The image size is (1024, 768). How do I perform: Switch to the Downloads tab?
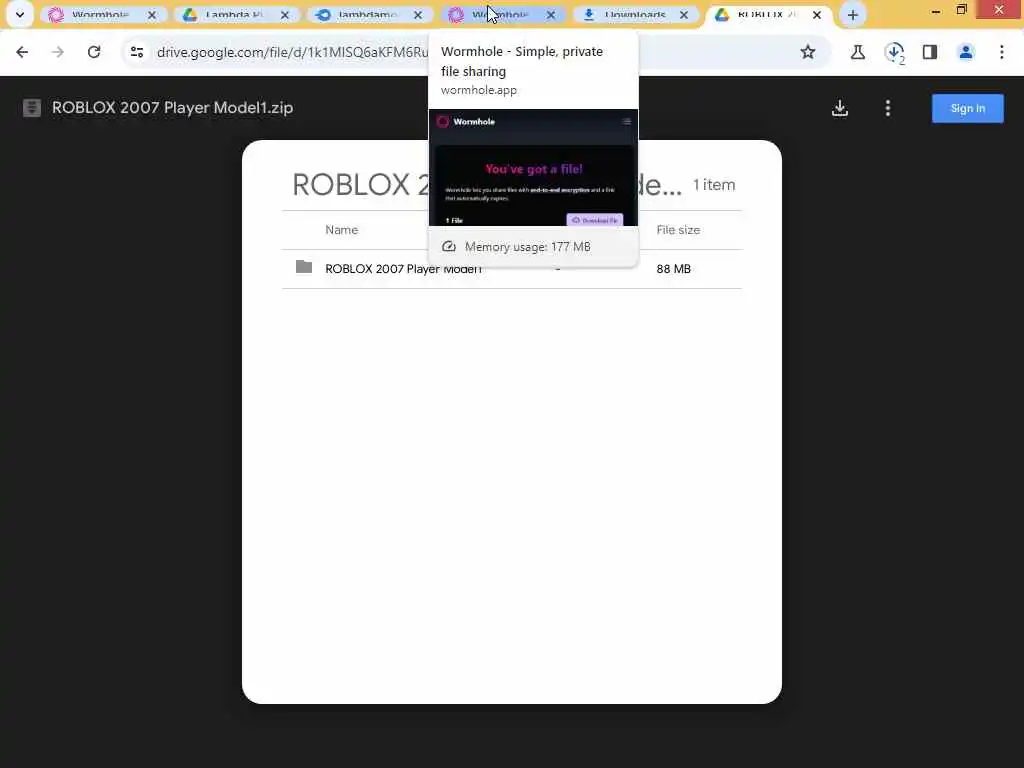tap(633, 14)
